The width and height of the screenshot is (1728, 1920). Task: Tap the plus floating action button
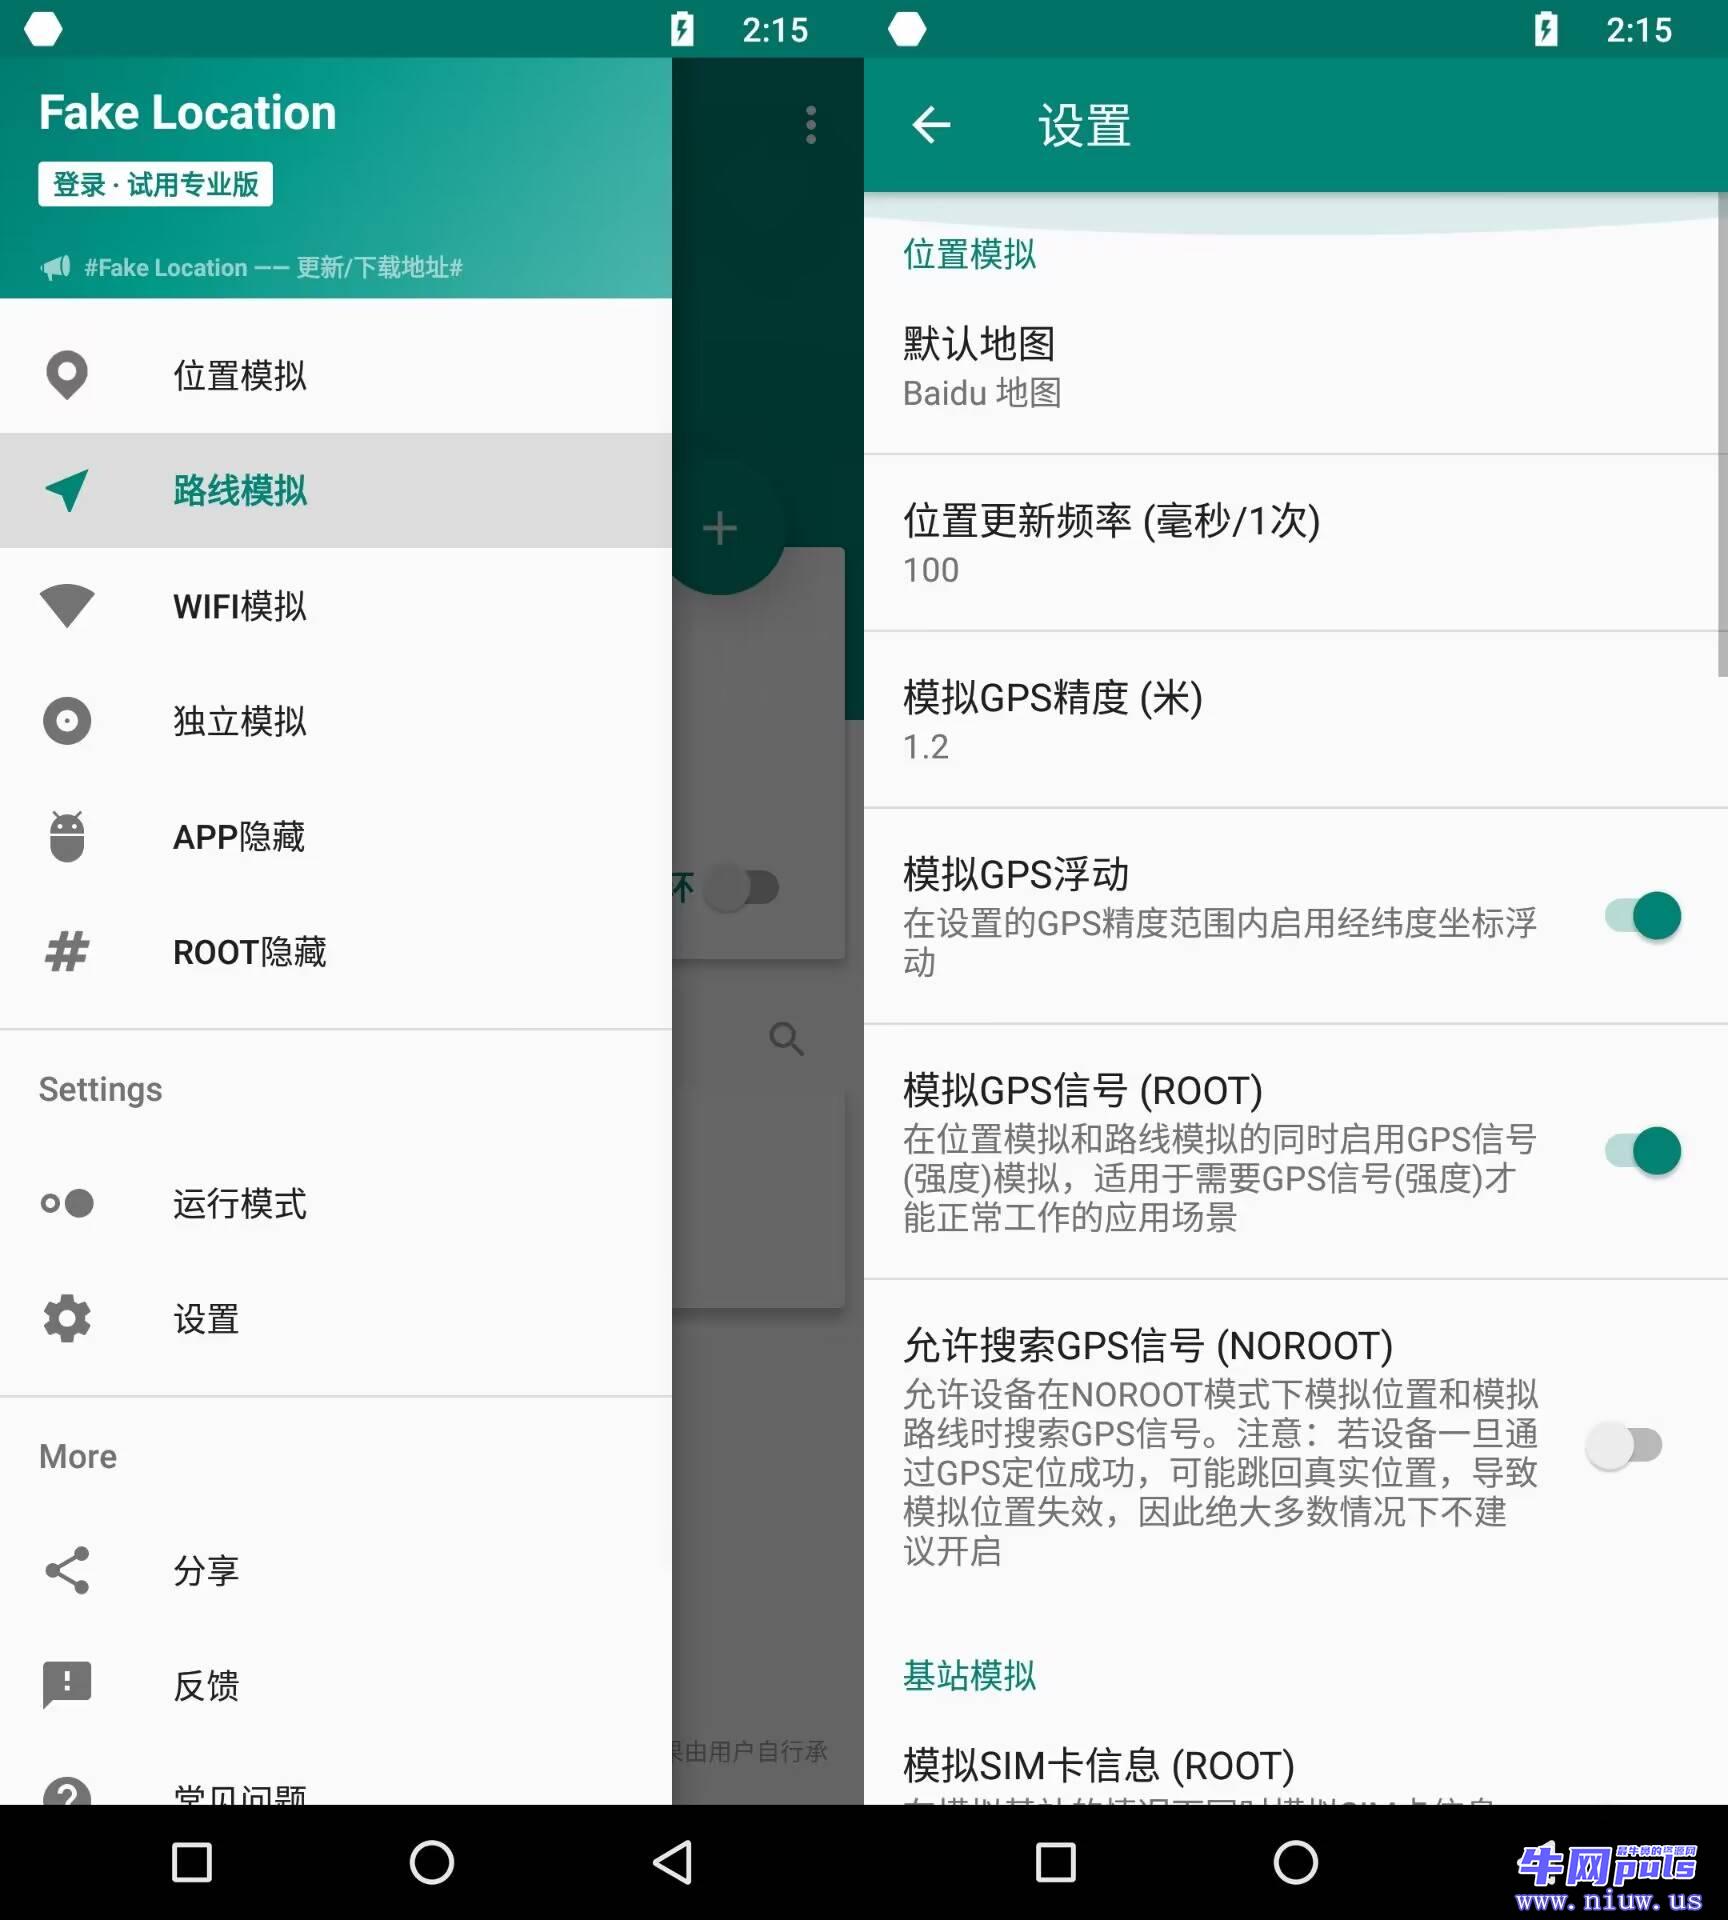click(x=720, y=528)
